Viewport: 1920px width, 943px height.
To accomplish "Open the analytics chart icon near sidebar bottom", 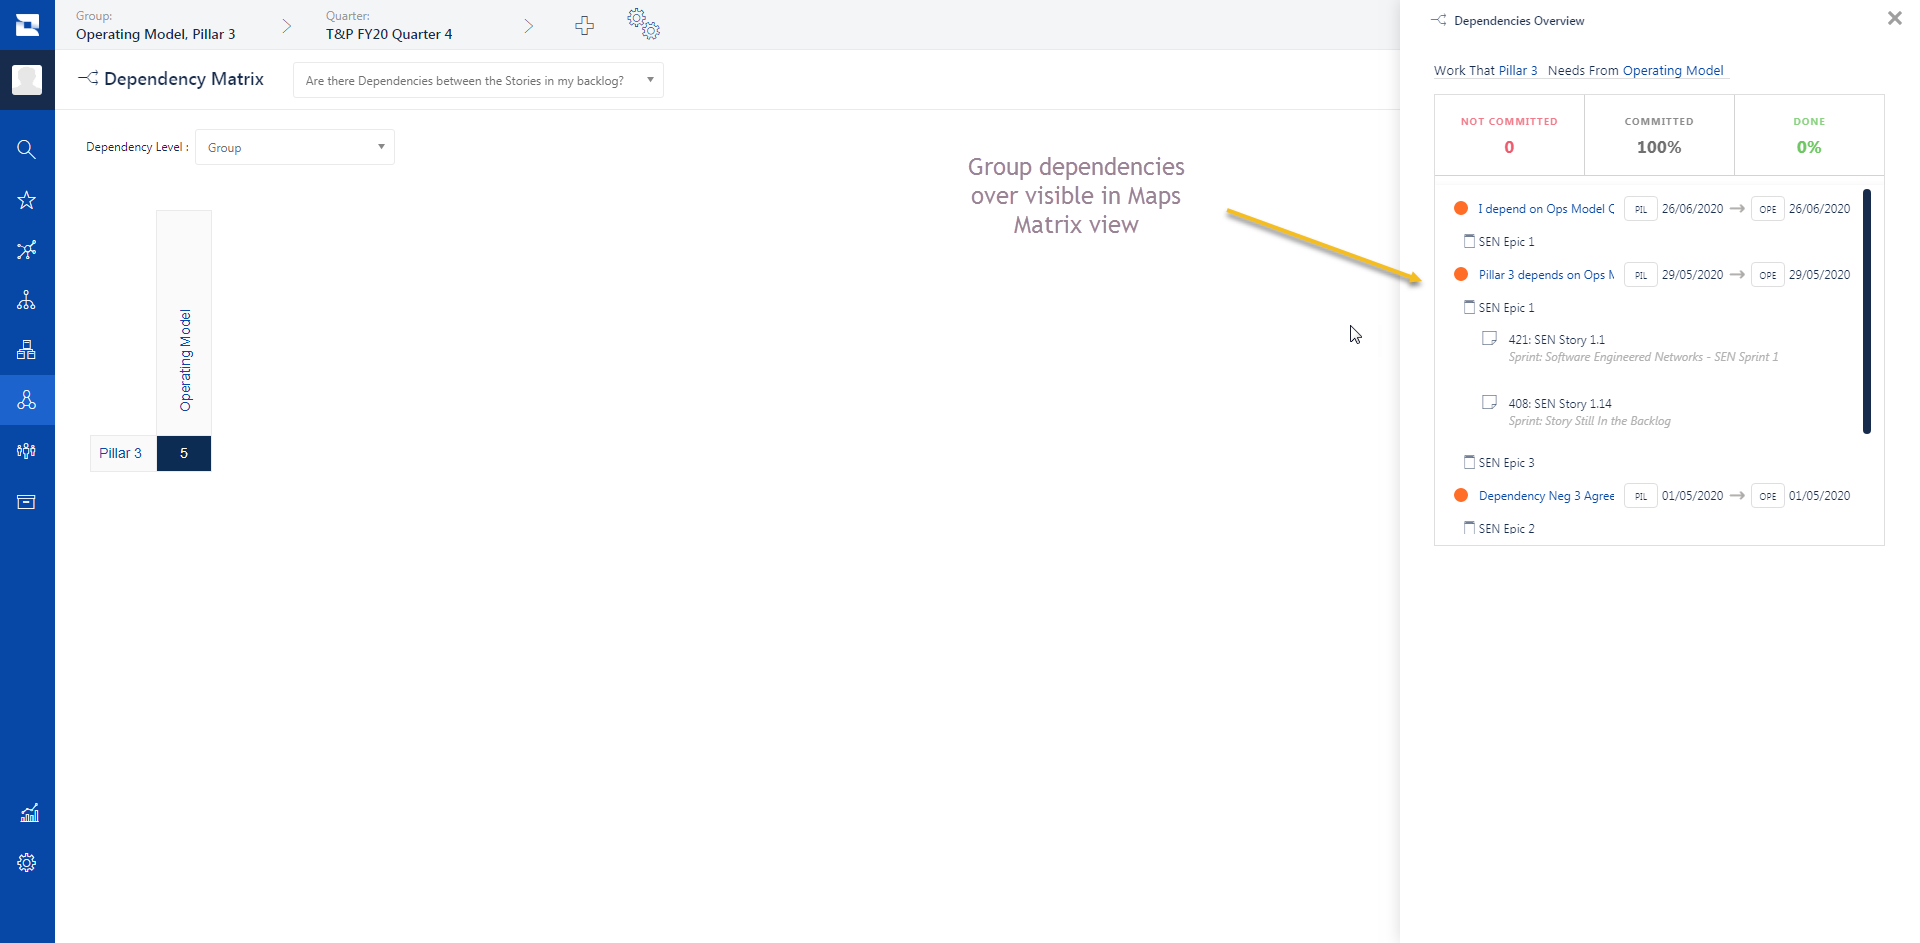I will coord(27,813).
